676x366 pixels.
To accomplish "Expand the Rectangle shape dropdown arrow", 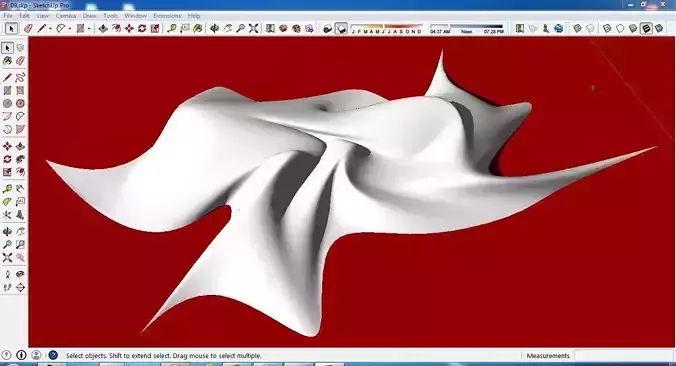I will [x=89, y=29].
